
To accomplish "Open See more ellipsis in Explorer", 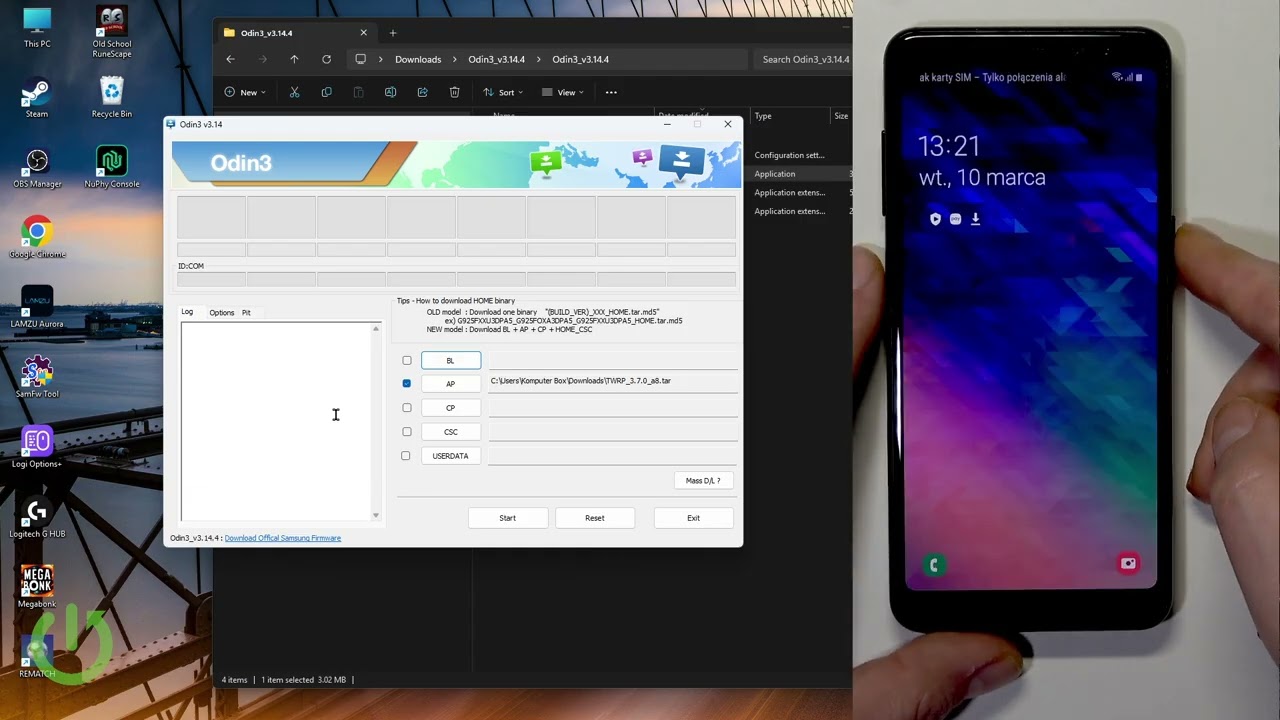I will click(x=611, y=92).
